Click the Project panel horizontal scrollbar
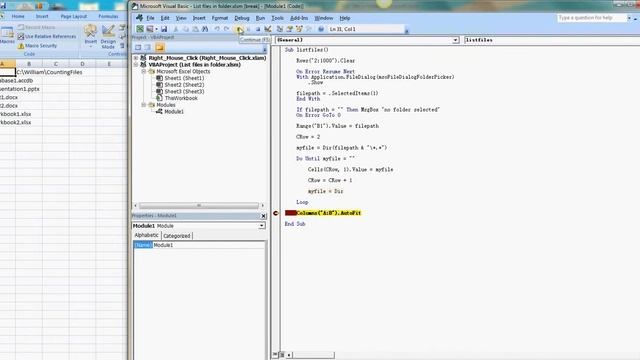The width and height of the screenshot is (640, 360). [199, 205]
